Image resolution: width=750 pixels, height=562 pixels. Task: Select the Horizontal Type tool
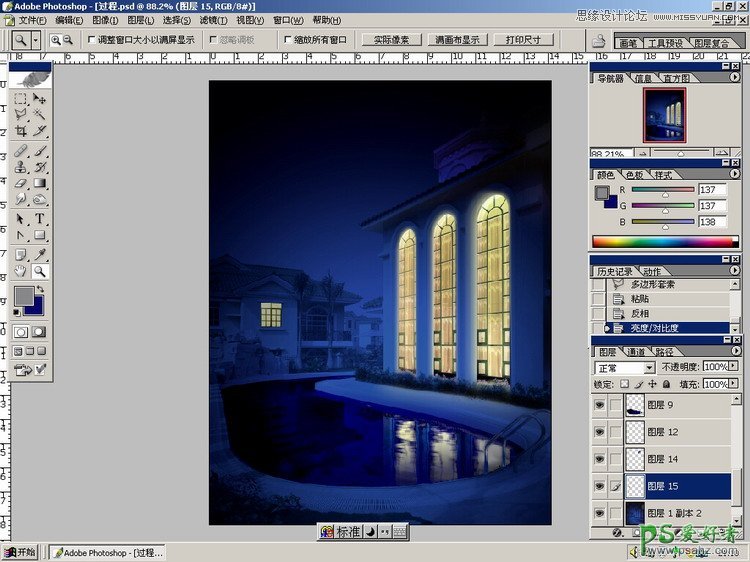tap(40, 219)
